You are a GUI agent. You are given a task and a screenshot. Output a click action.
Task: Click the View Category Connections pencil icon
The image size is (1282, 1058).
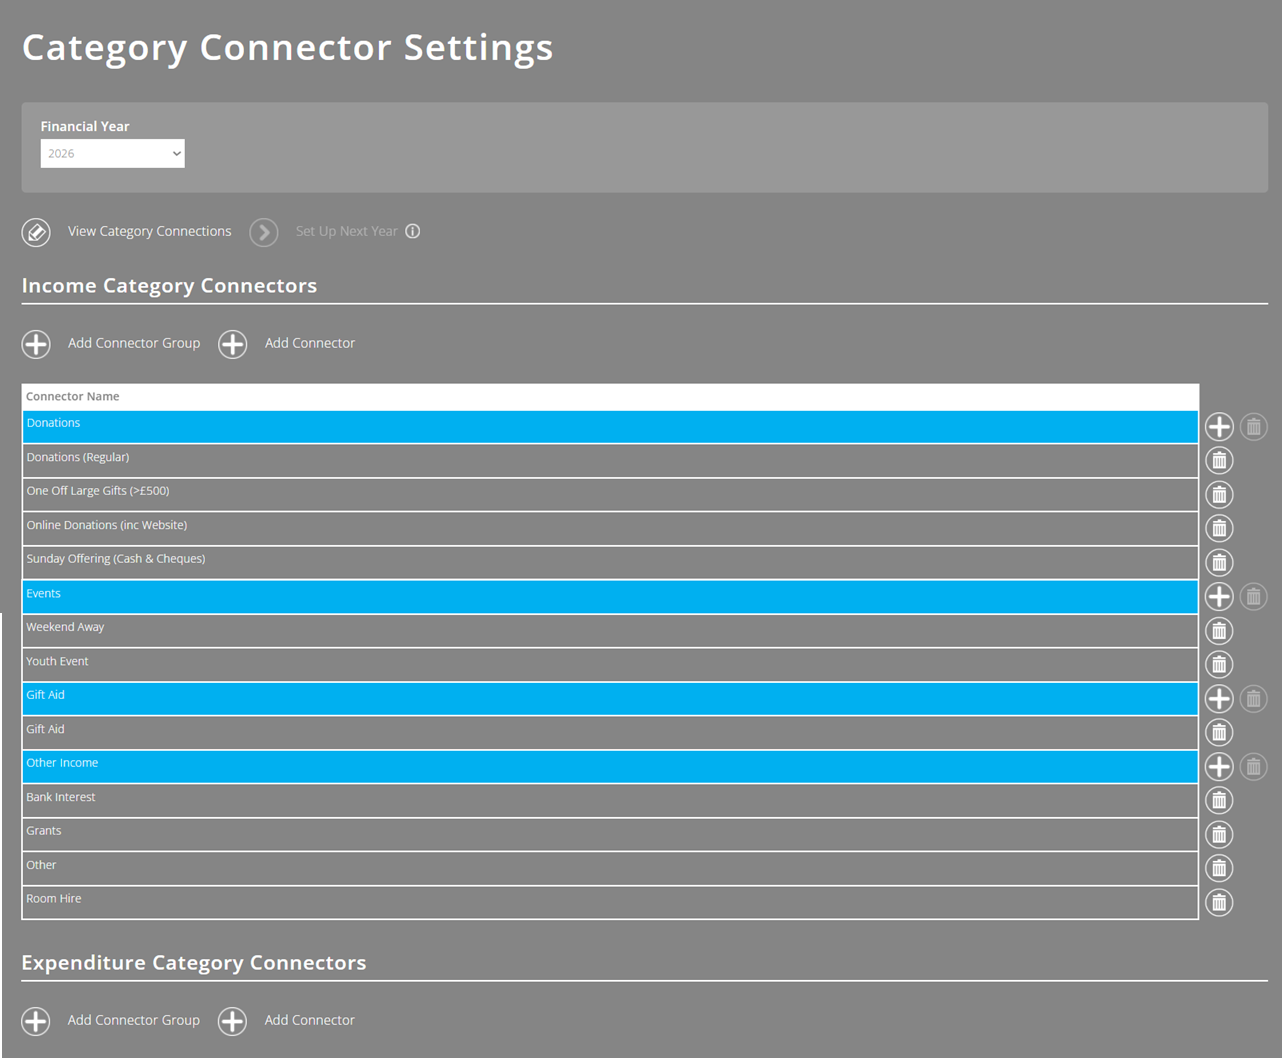[36, 232]
